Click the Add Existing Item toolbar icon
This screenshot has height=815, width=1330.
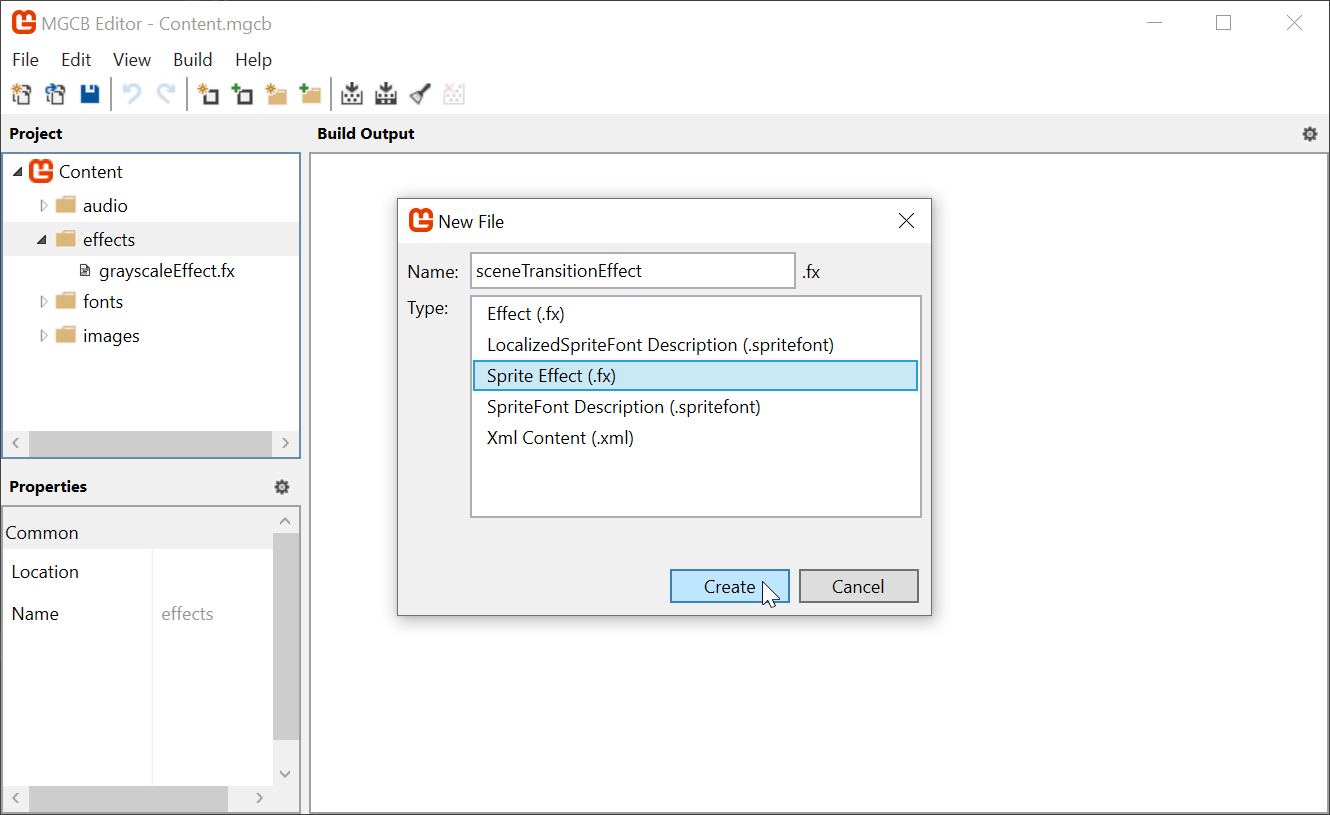coord(242,93)
